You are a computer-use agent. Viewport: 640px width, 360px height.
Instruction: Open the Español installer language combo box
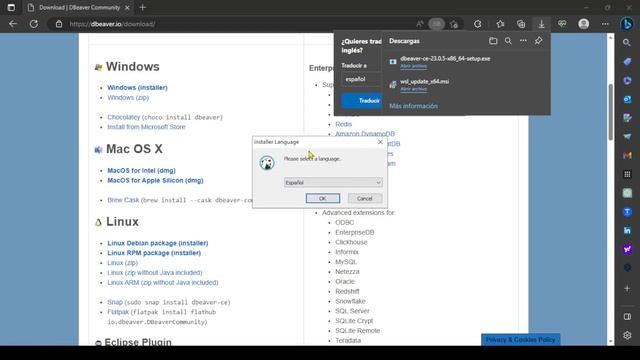[333, 182]
